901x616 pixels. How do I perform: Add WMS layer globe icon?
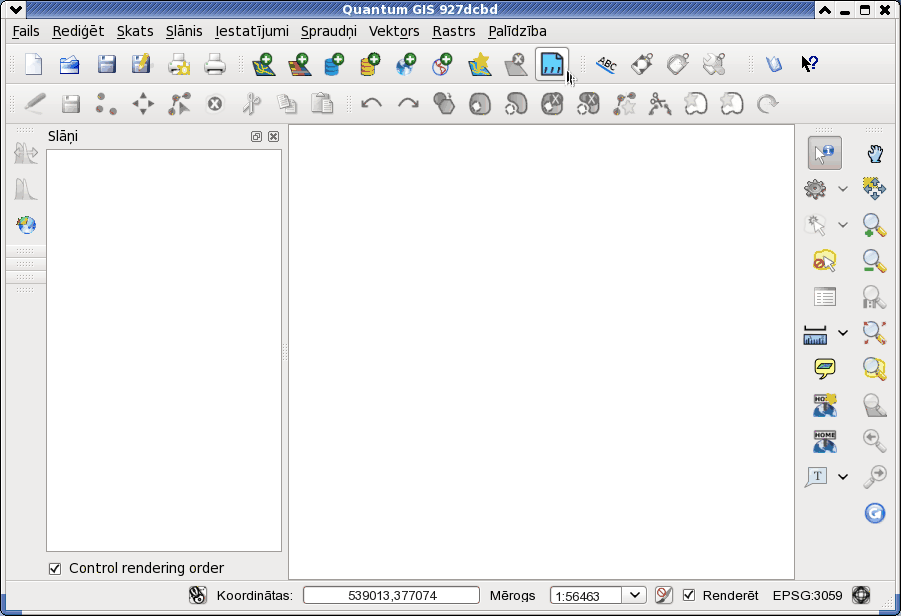[x=406, y=64]
